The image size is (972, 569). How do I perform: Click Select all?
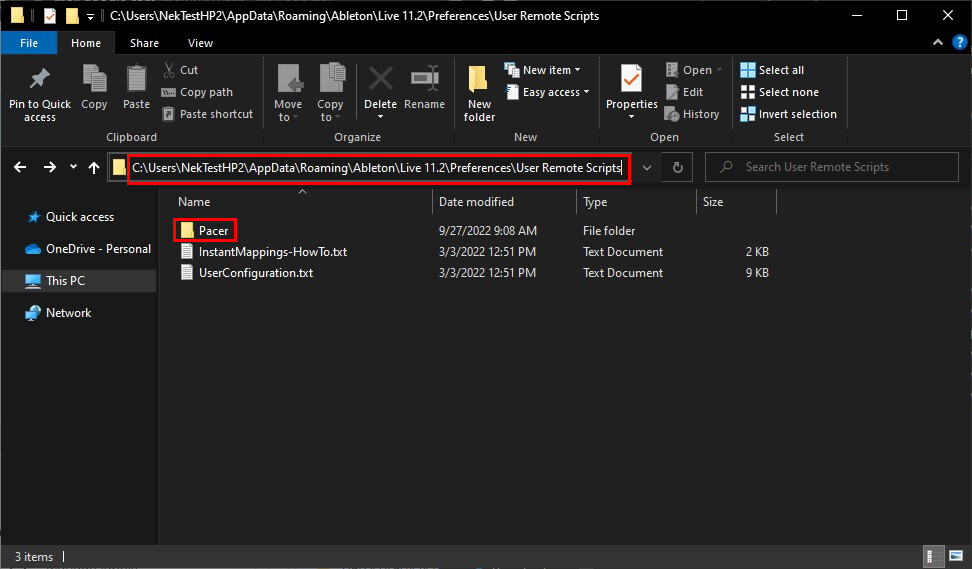[x=772, y=70]
